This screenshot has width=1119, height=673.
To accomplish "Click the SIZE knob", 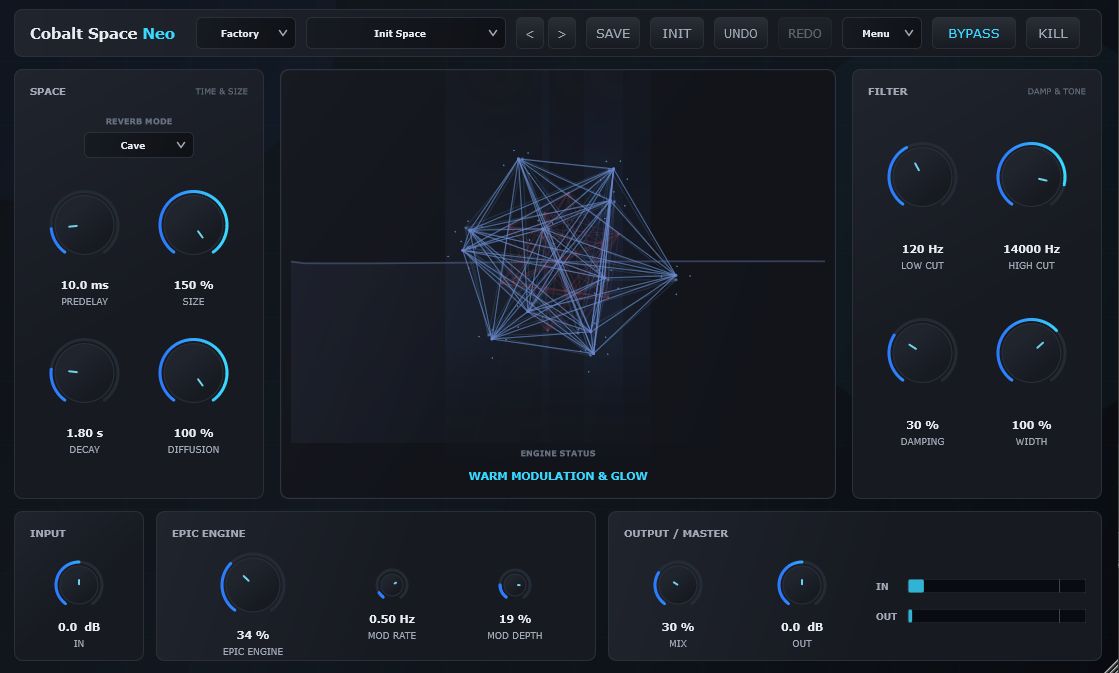I will point(193,225).
